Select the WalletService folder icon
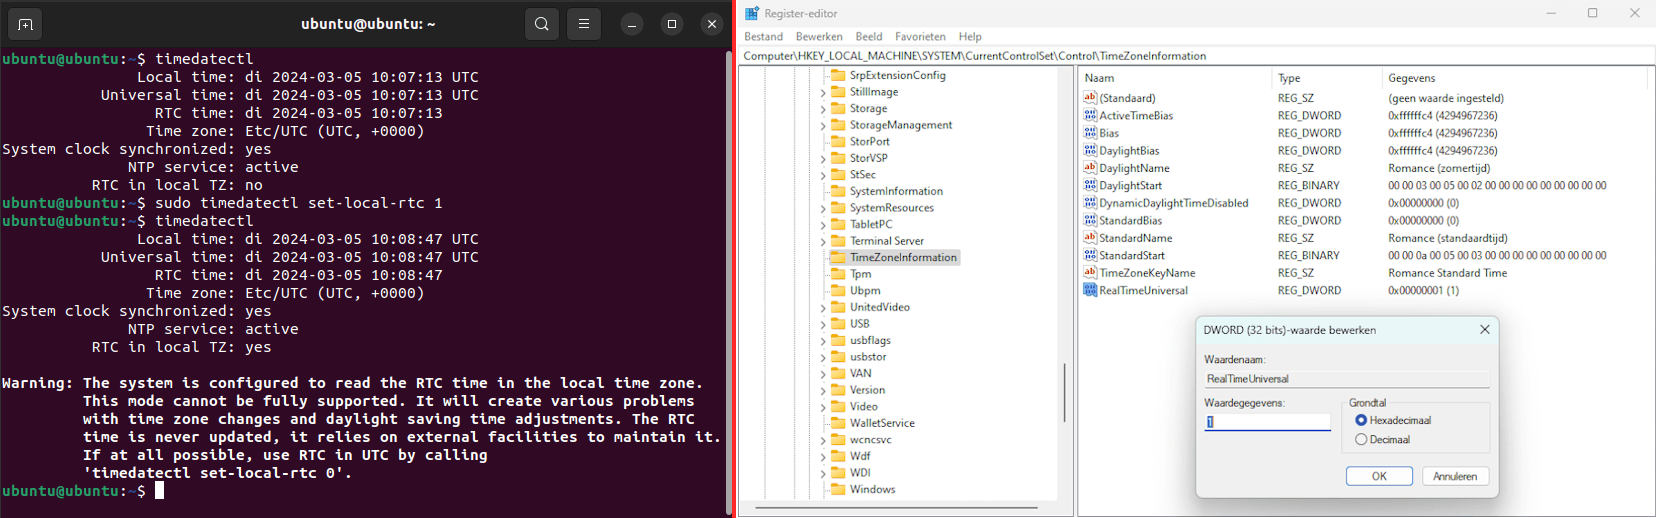The width and height of the screenshot is (1656, 518). (838, 423)
